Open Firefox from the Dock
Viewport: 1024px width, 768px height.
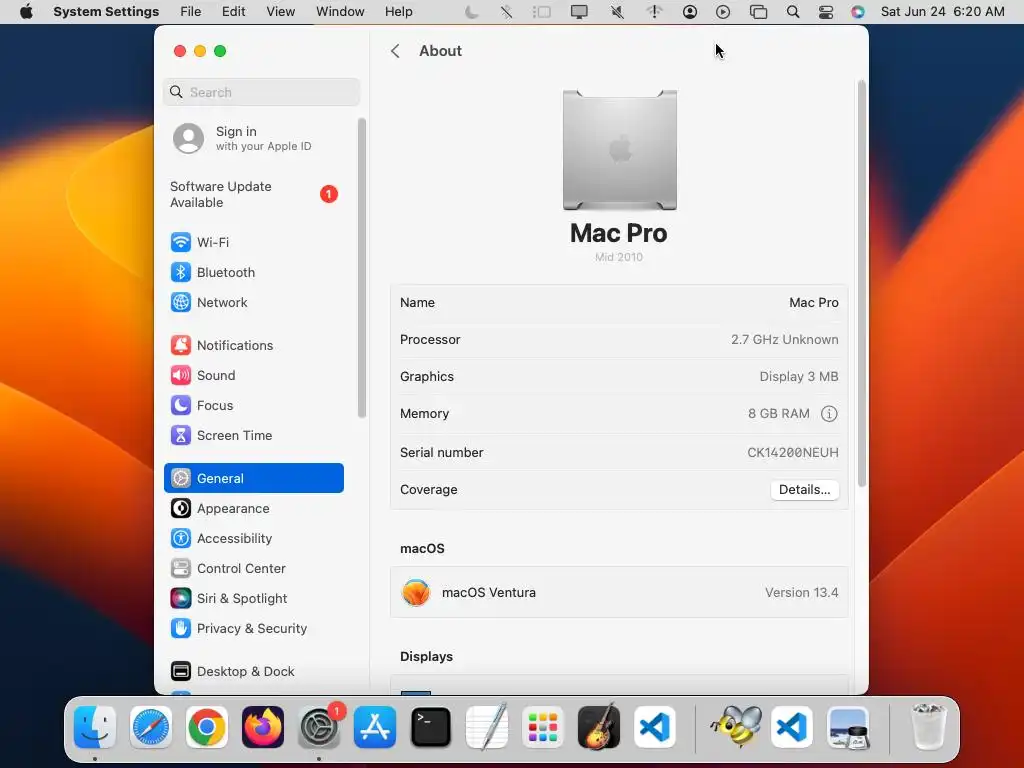263,727
